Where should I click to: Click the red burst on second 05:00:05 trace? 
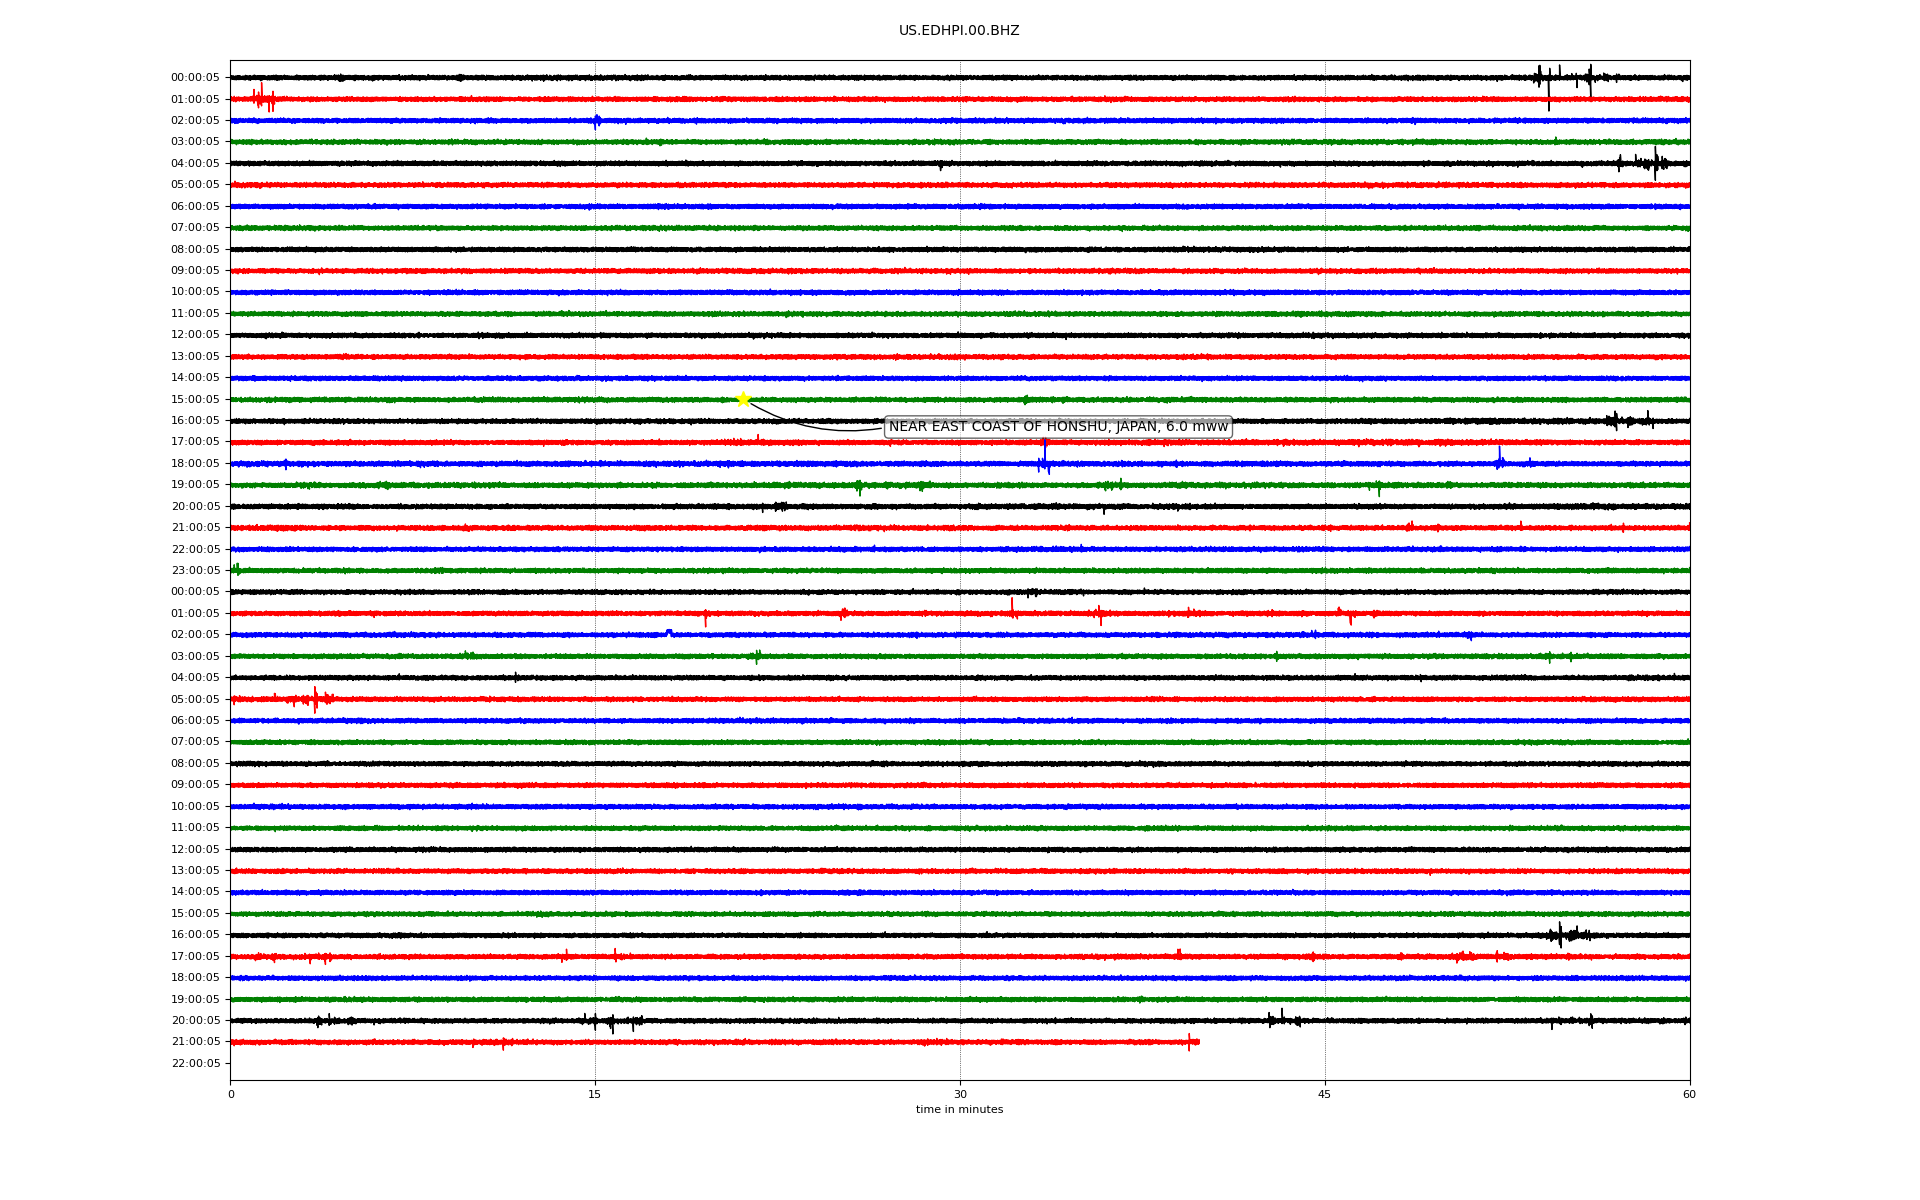[315, 699]
